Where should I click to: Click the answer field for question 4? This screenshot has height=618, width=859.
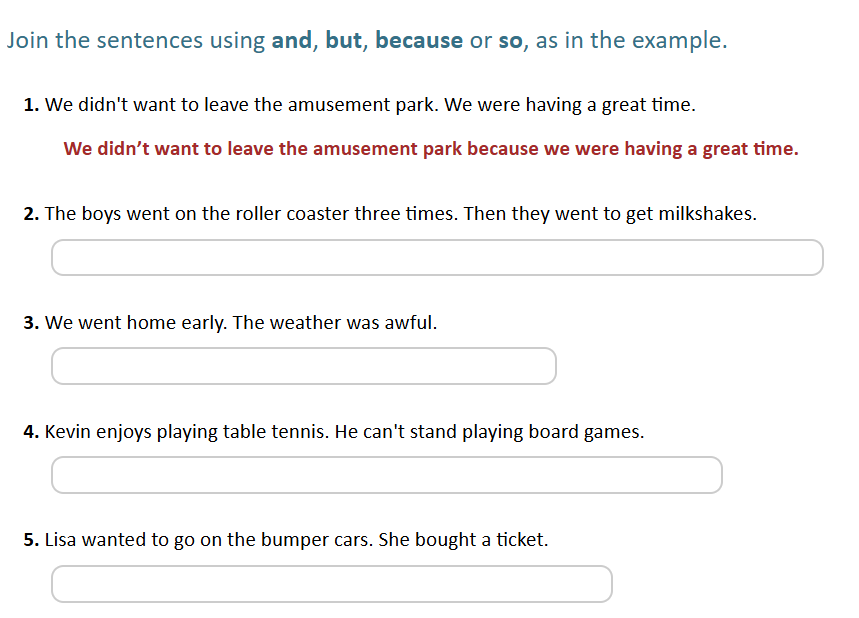click(x=386, y=475)
